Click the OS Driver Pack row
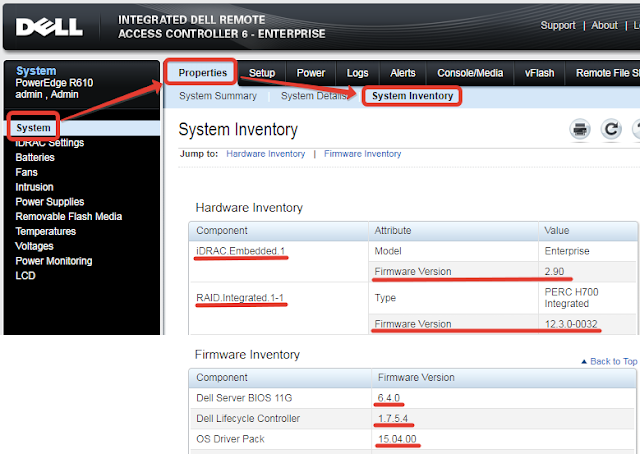 pos(412,439)
